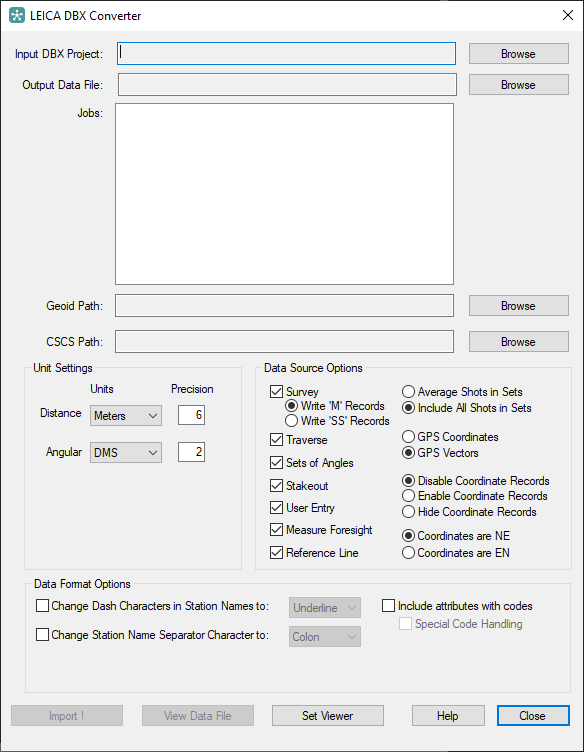Click the Distance precision input field
584x752 pixels.
pos(191,415)
